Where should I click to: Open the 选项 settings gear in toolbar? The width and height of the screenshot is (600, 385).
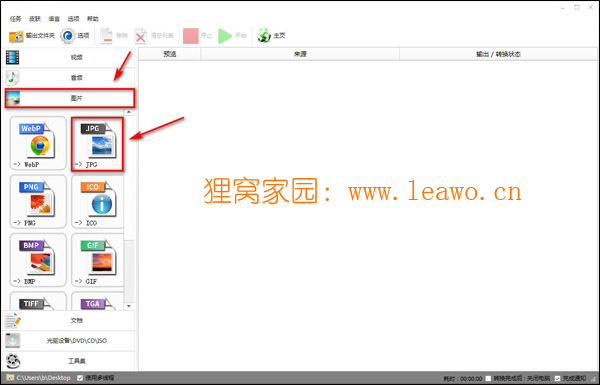coord(75,36)
